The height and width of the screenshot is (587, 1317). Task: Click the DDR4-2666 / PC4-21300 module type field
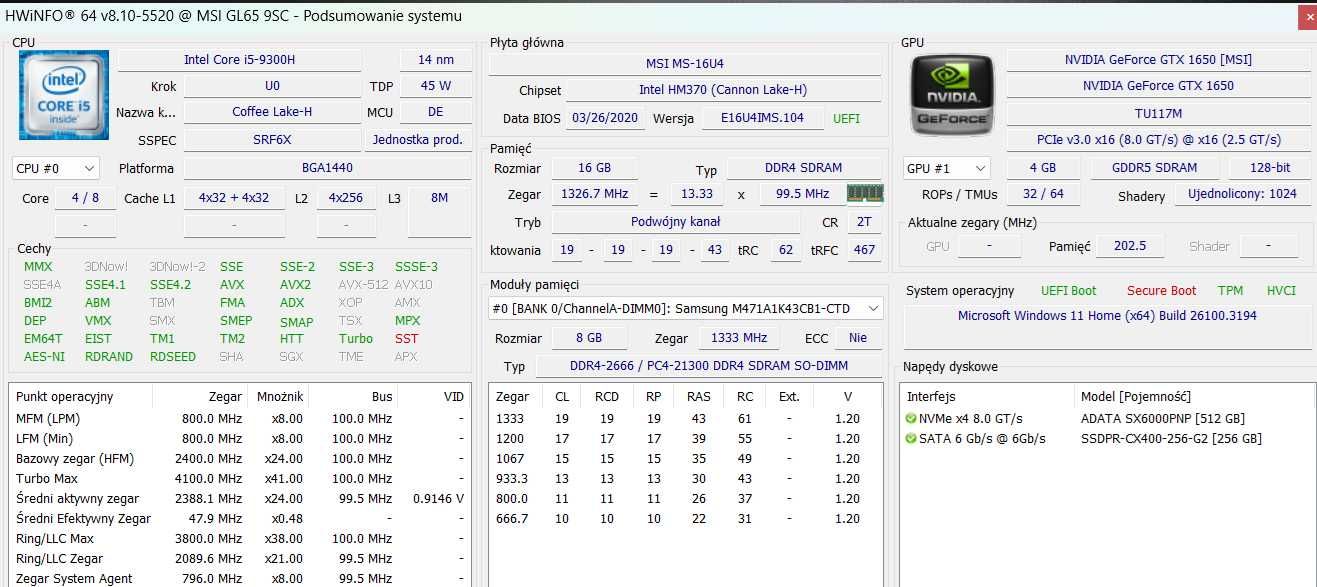[x=709, y=366]
